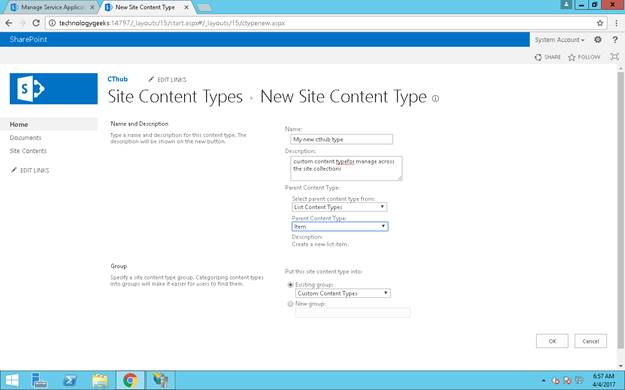Open the Windows Start menu
The height and width of the screenshot is (390, 625).
coord(12,380)
